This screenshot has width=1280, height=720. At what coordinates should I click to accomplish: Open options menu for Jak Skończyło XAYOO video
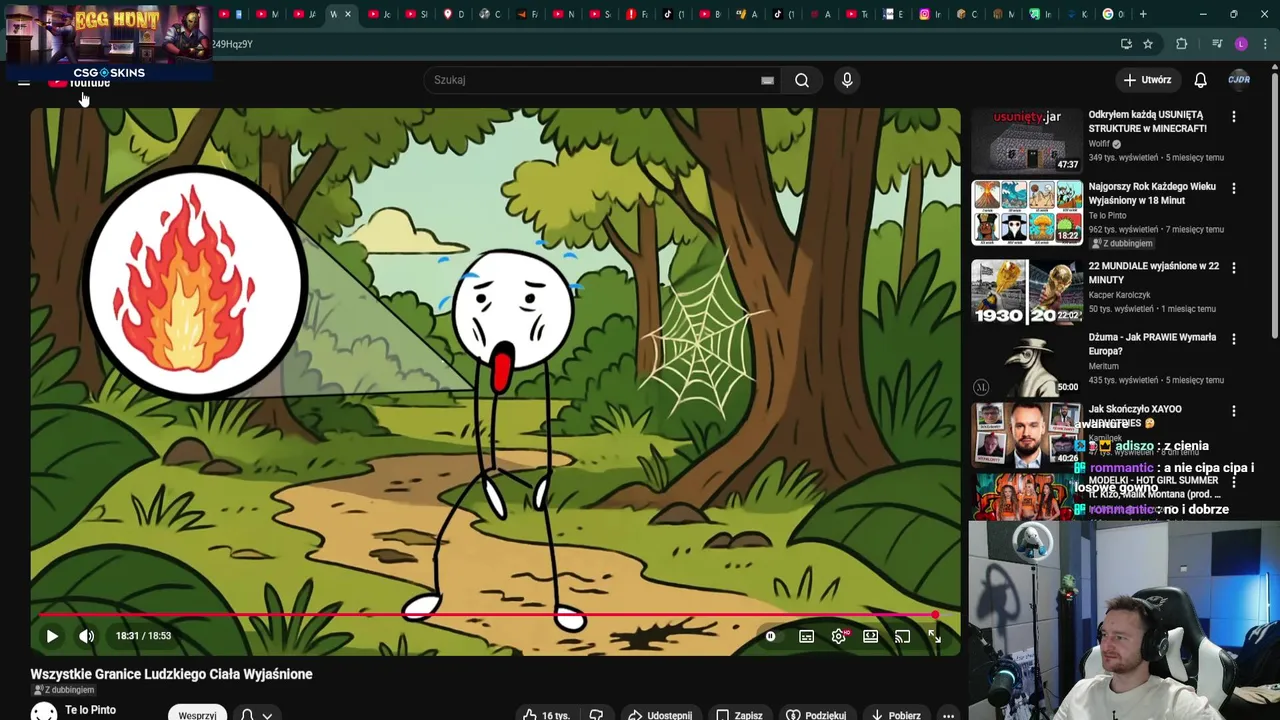1234,411
